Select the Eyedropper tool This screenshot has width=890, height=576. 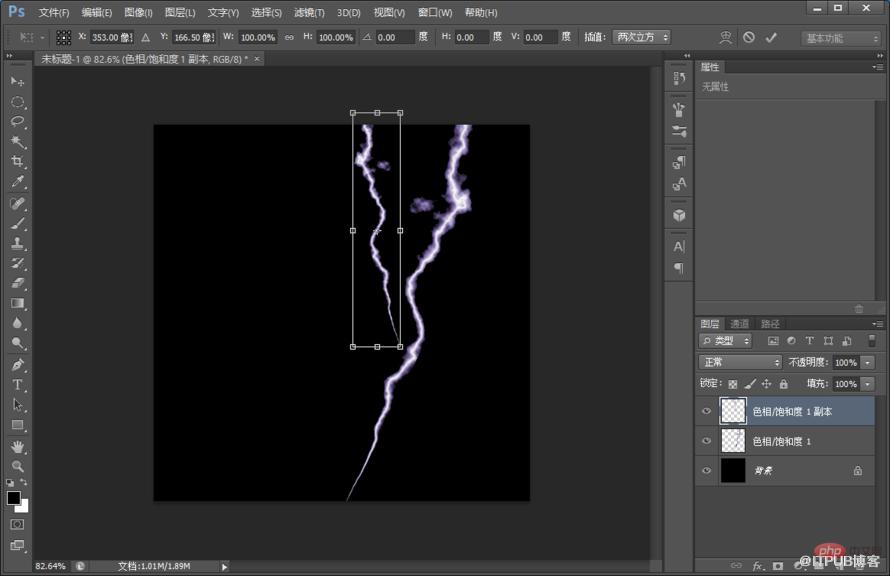click(x=18, y=182)
